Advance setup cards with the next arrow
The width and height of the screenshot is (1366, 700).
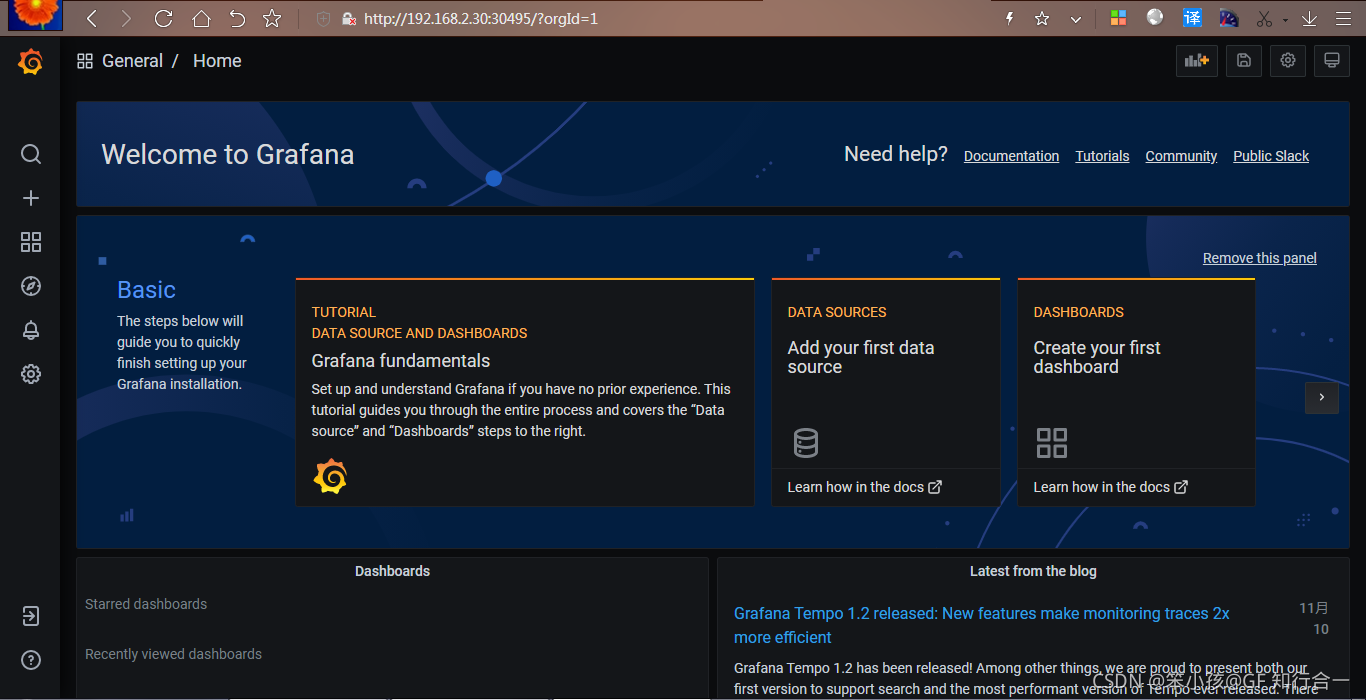coord(1322,397)
